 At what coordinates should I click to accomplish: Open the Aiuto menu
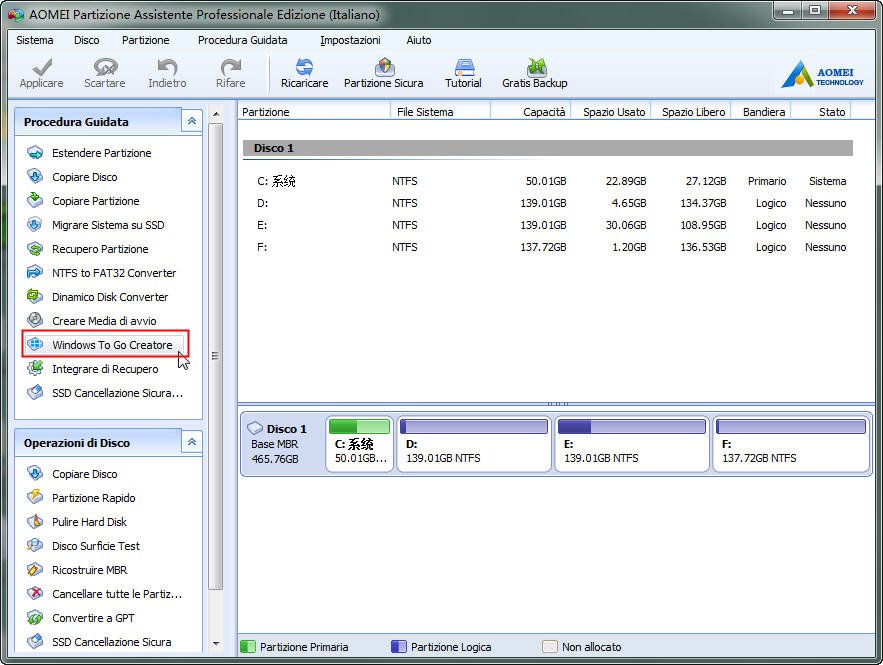click(419, 40)
